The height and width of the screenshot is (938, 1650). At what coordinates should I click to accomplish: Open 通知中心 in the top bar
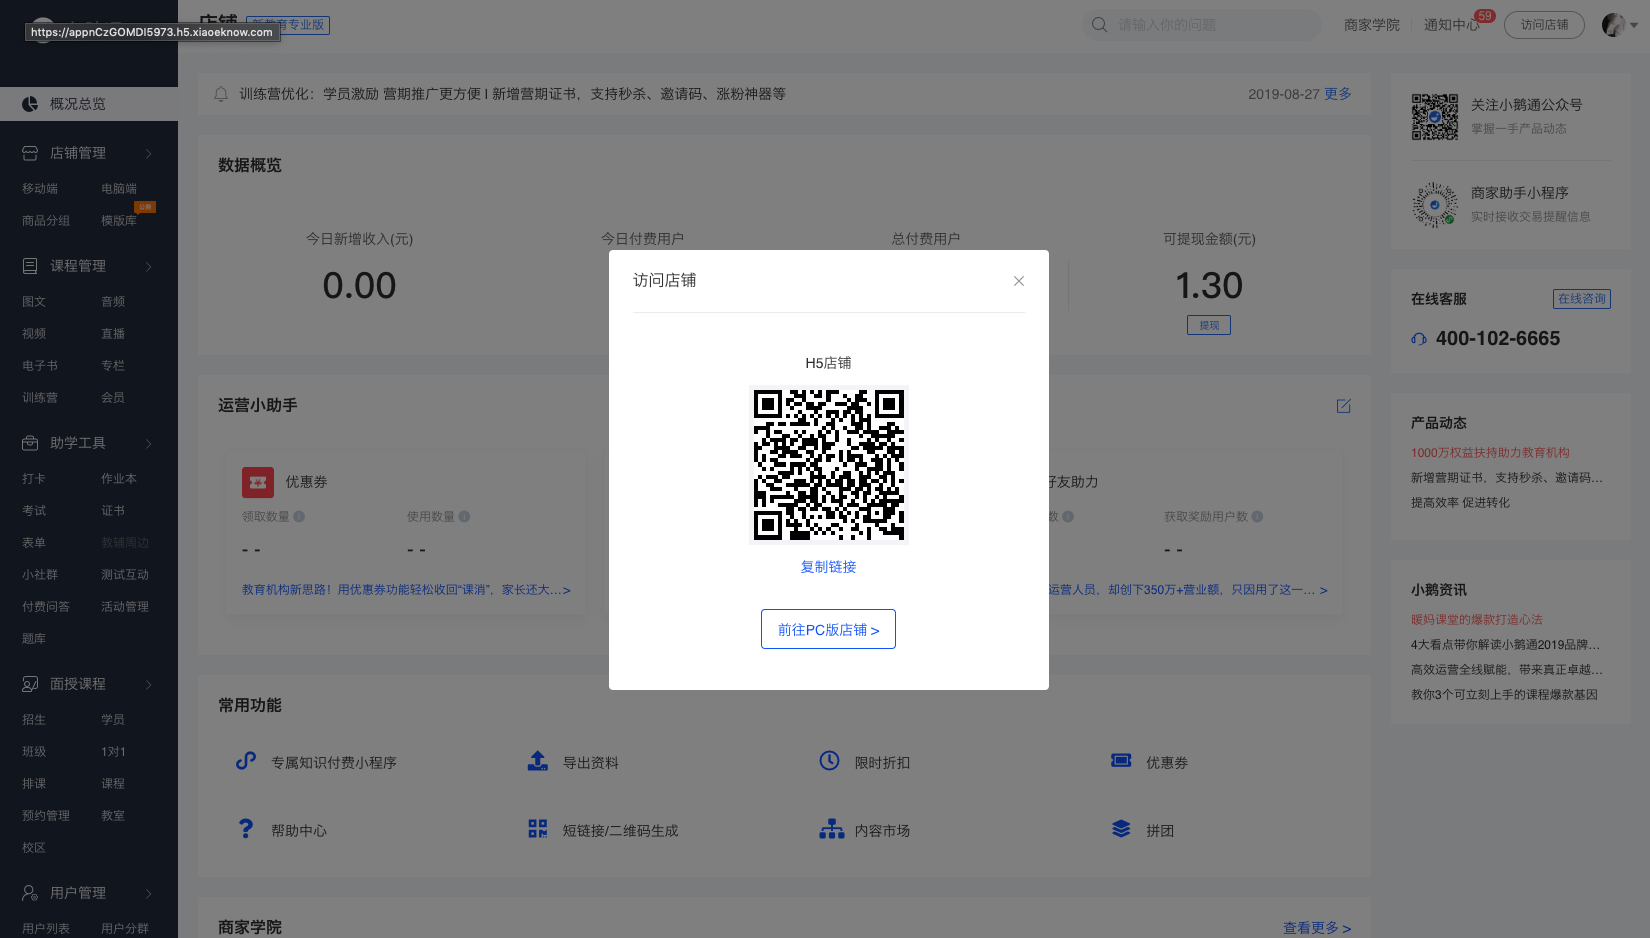tap(1452, 25)
